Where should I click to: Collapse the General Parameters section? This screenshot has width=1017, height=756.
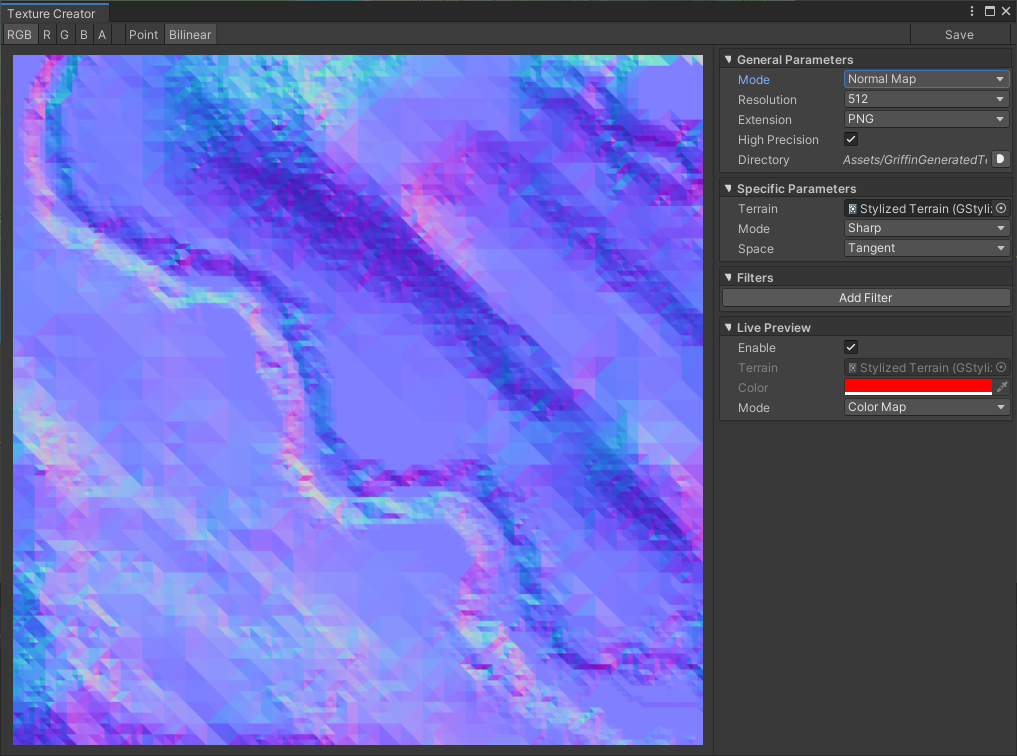click(x=728, y=59)
